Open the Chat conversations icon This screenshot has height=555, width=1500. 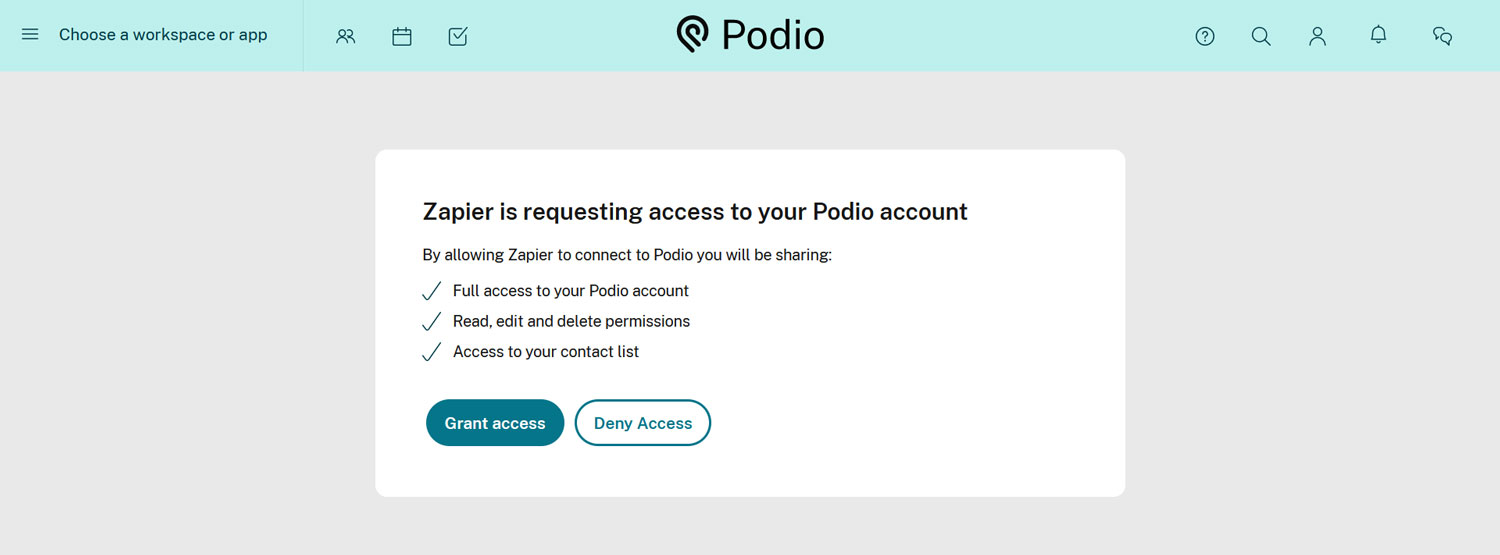pos(1442,36)
